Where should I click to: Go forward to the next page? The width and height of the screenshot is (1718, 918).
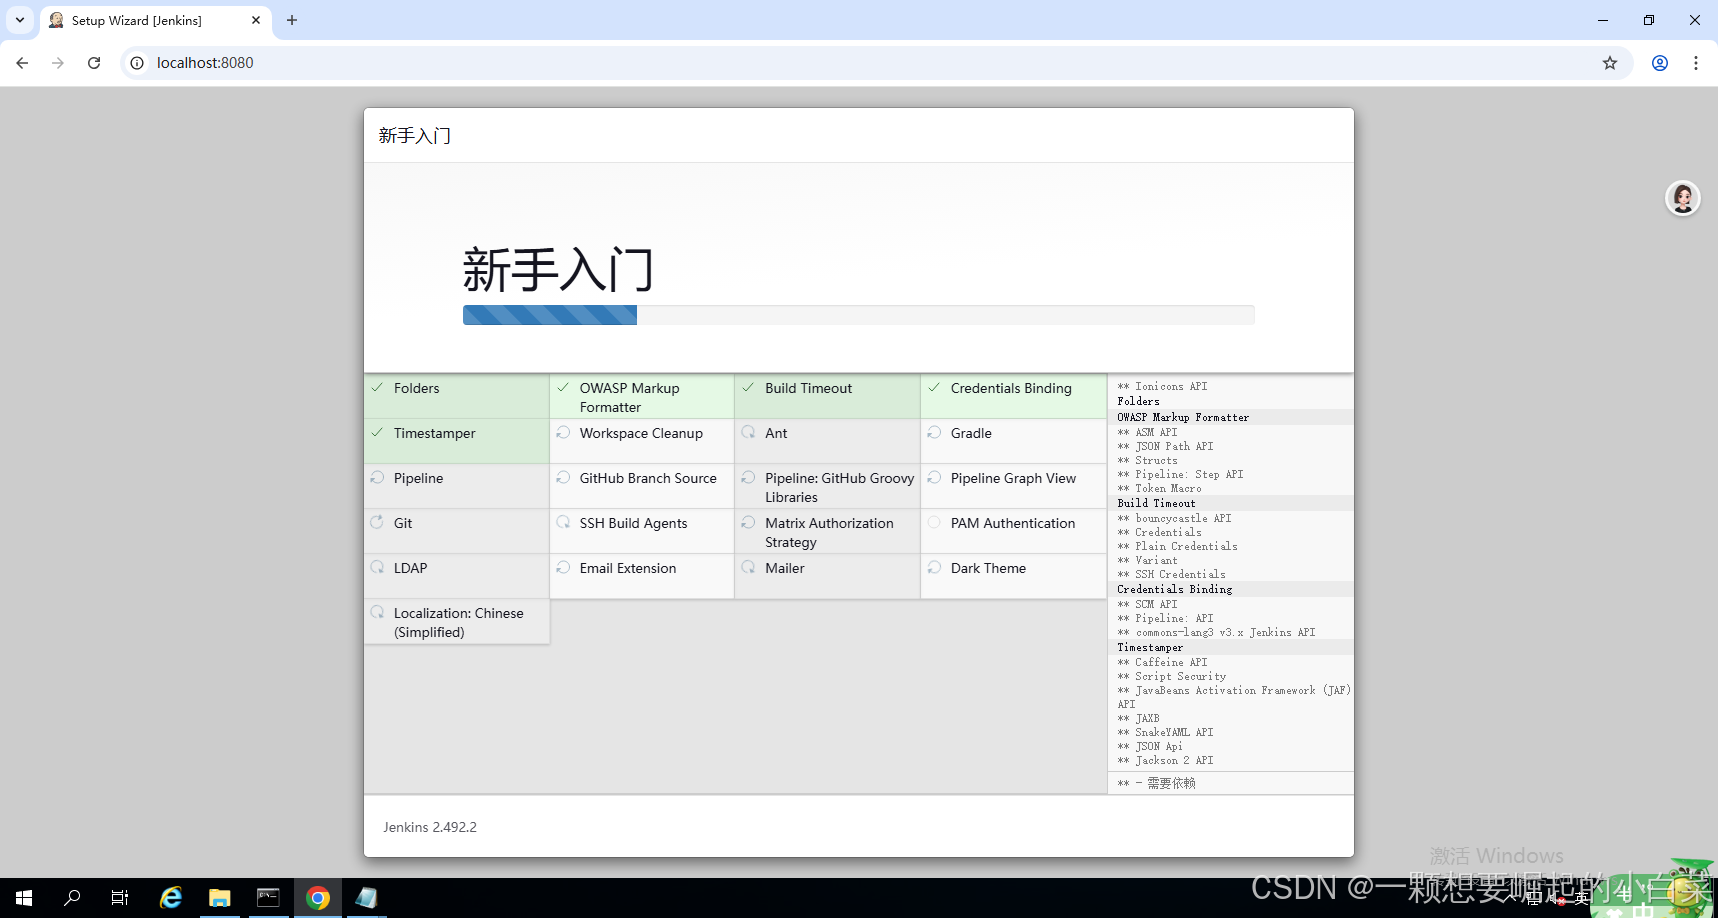[x=58, y=63]
